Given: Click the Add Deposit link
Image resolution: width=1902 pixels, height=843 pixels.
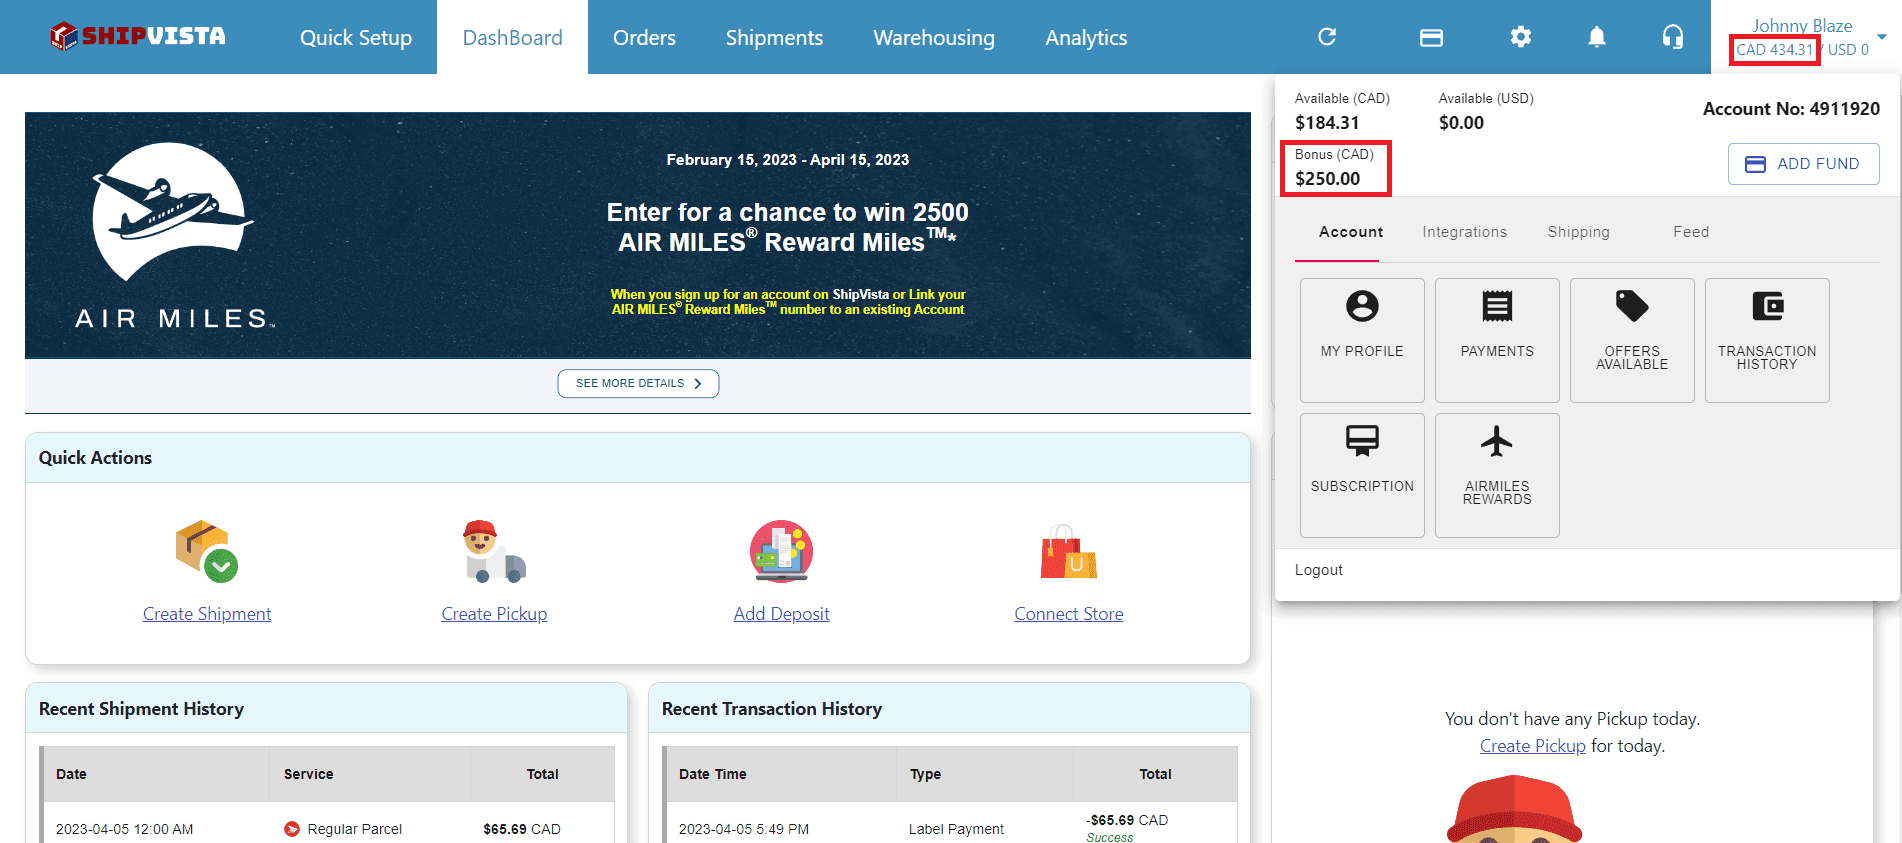Looking at the screenshot, I should click(781, 614).
